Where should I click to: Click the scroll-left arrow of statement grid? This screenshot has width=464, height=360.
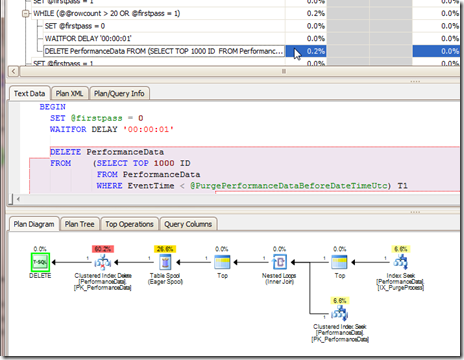tap(13, 71)
